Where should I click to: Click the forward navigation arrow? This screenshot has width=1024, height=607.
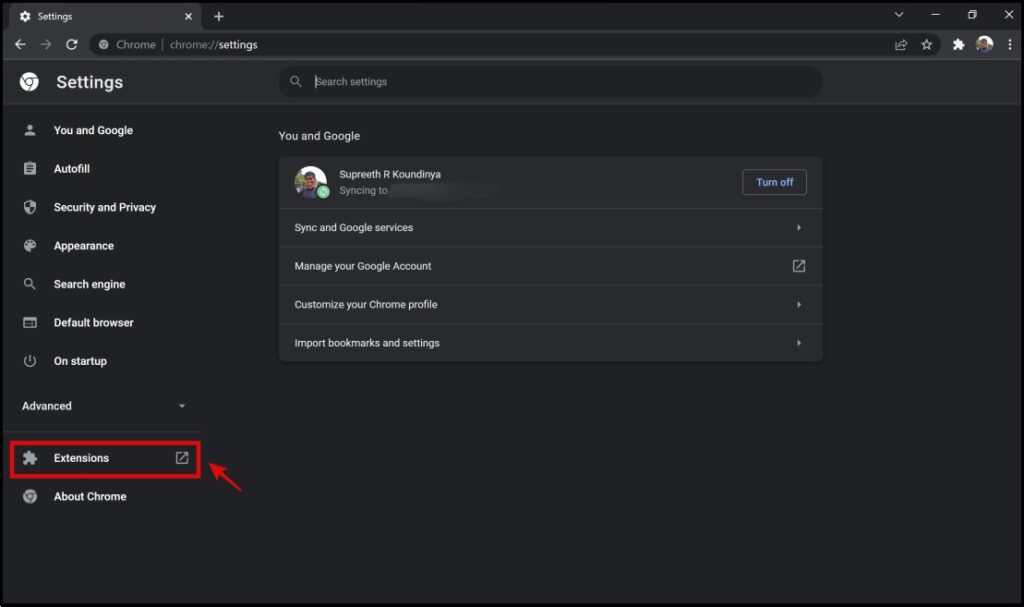pos(46,44)
